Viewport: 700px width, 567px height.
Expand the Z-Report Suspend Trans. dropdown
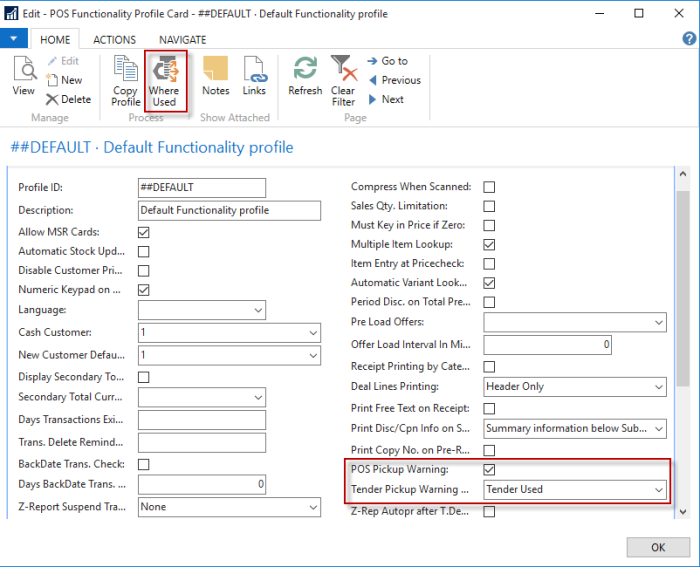point(311,507)
